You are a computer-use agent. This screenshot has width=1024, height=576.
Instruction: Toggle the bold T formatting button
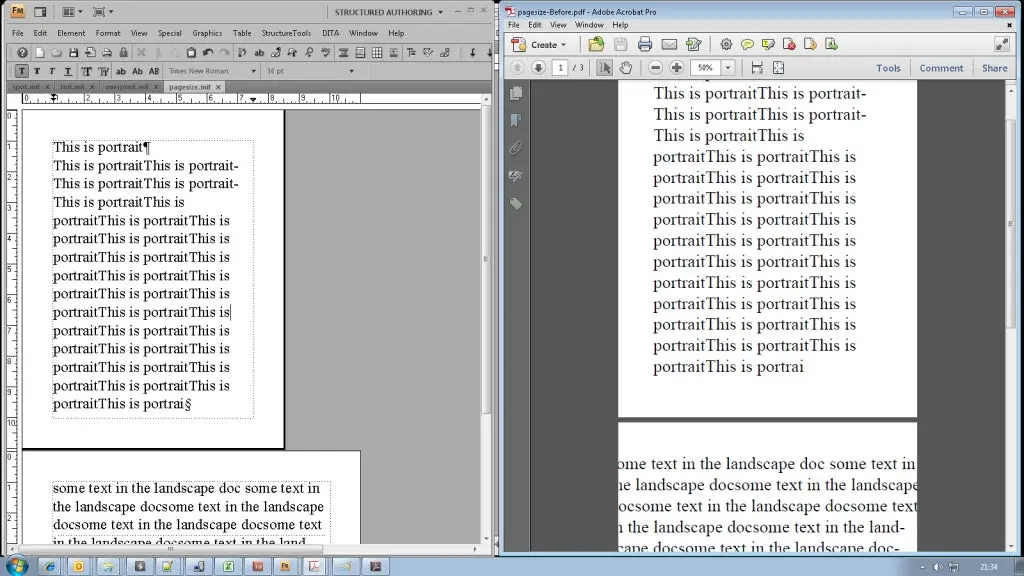[37, 71]
